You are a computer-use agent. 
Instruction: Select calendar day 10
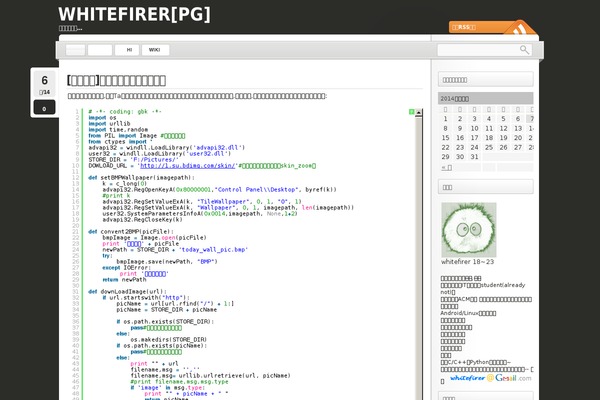(x=474, y=129)
